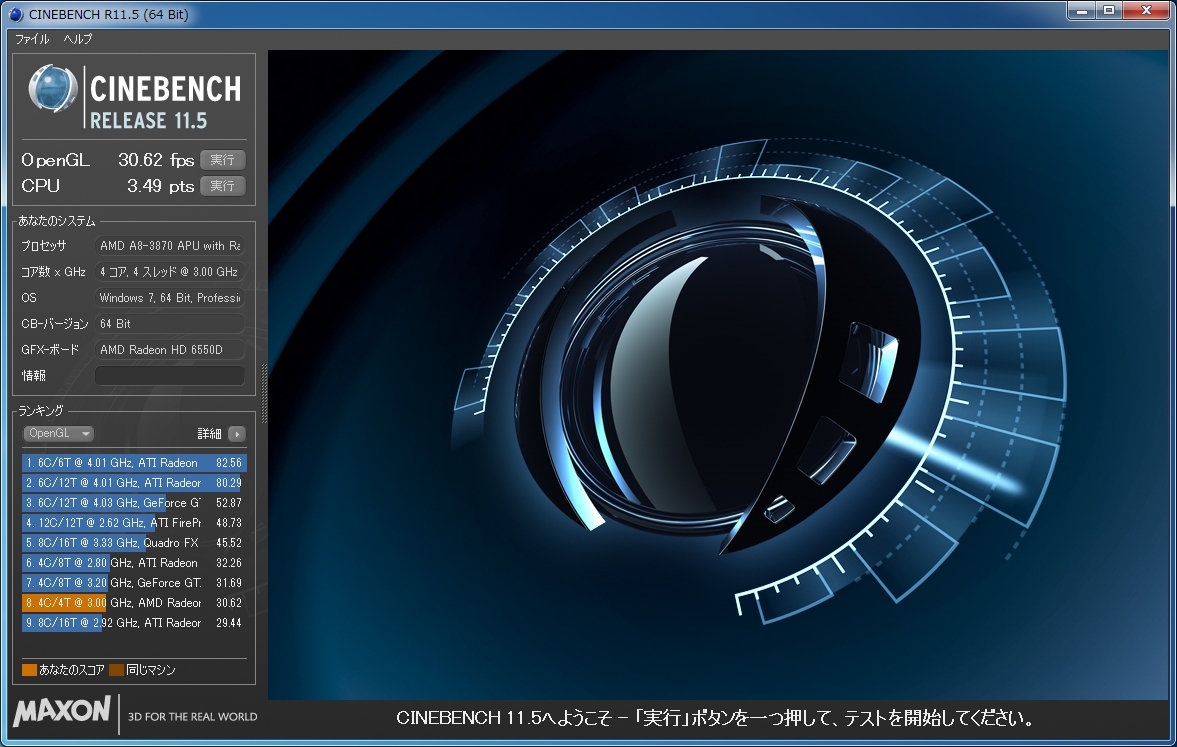Viewport: 1177px width, 747px height.
Task: Run the OpenGL test with 実行 button
Action: coord(222,160)
